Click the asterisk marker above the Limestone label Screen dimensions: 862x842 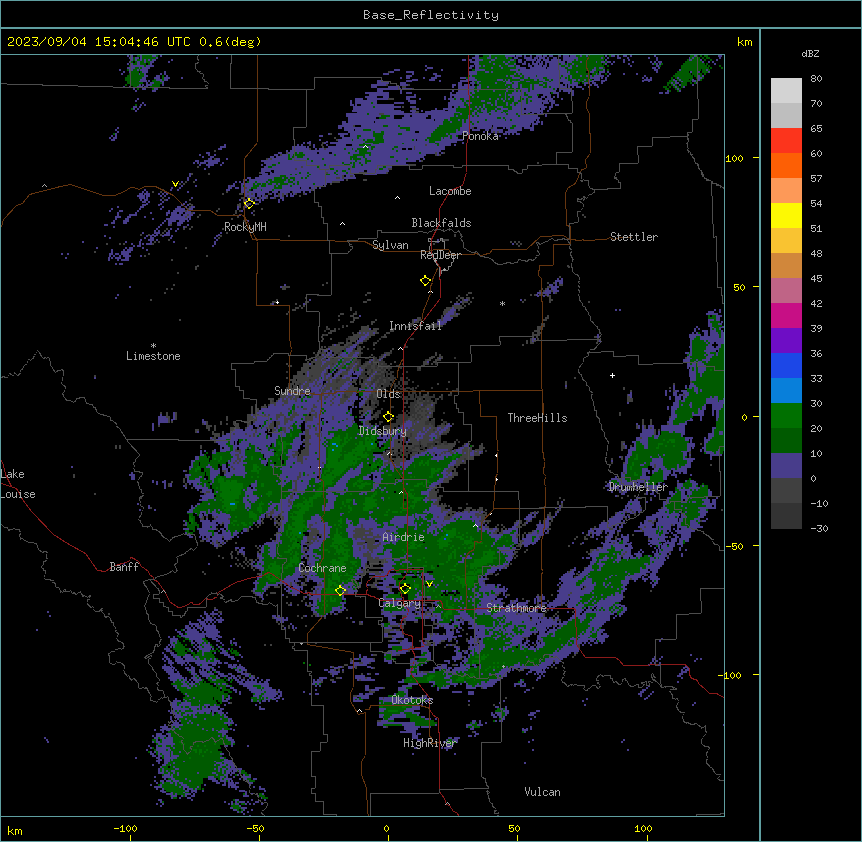[153, 346]
